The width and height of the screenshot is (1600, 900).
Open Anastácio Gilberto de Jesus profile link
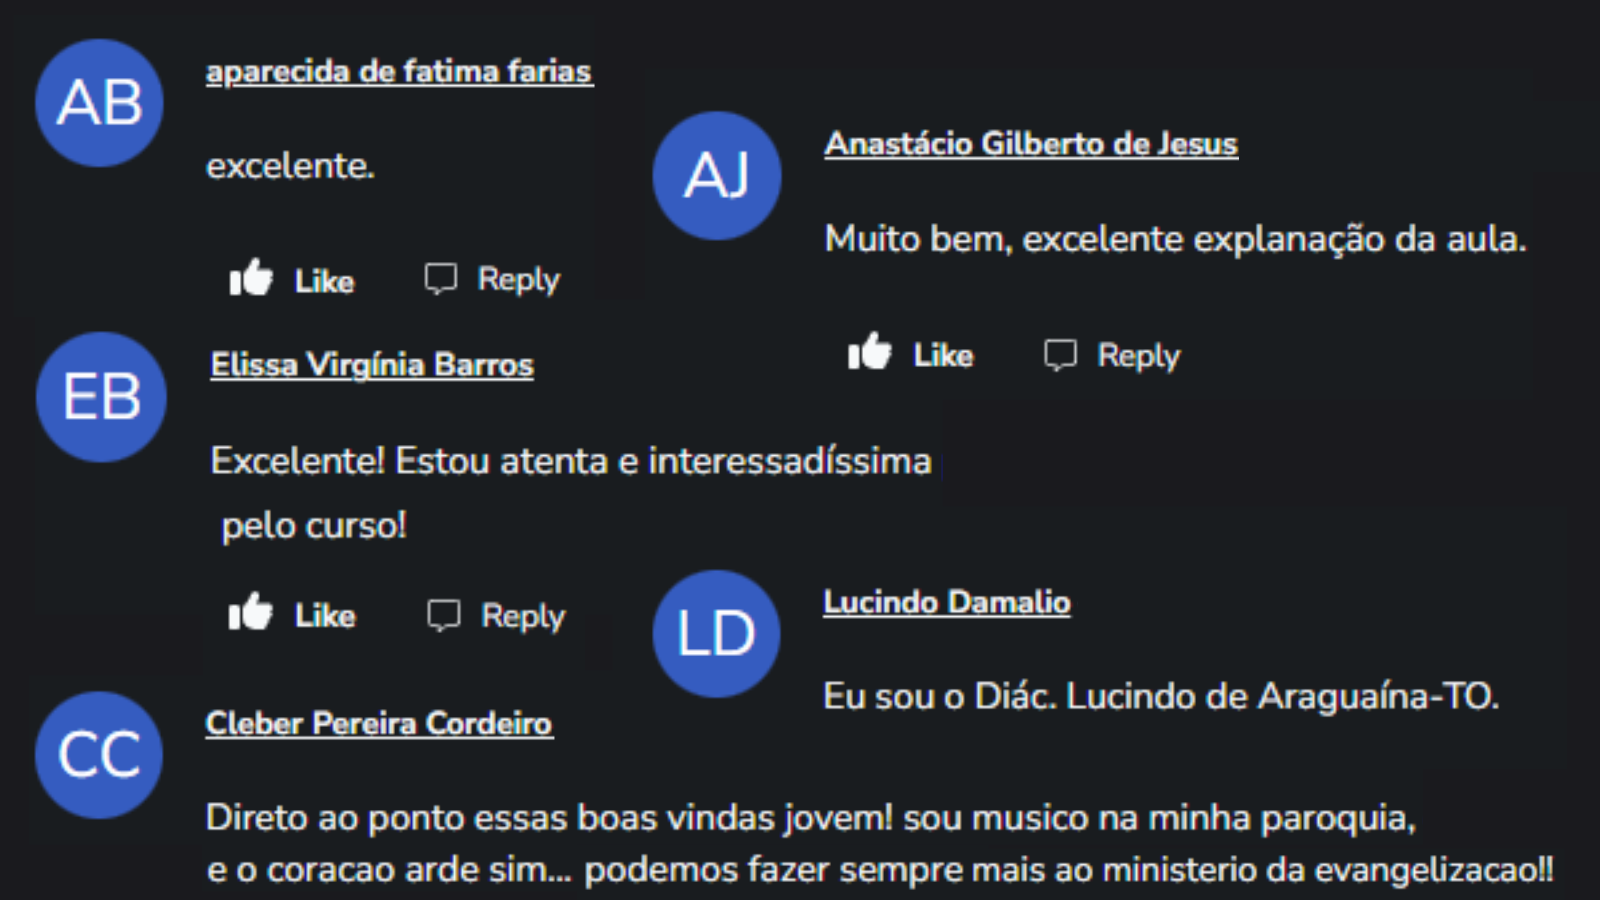[1031, 144]
